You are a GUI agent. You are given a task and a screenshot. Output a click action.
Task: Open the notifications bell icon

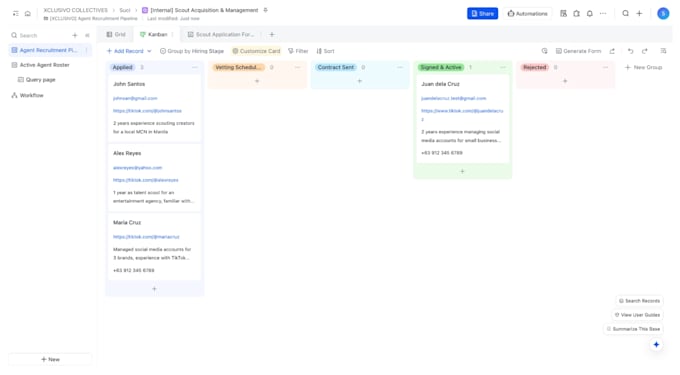point(590,13)
